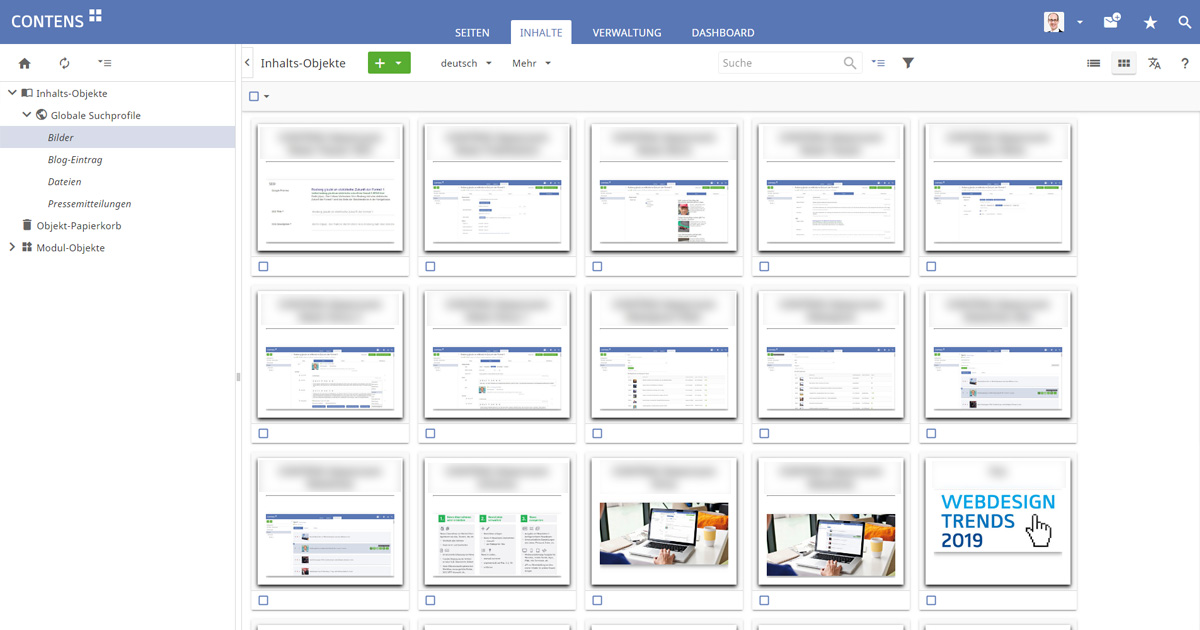Click the Inhalts-Objekte book icon
This screenshot has width=1200, height=630.
[27, 93]
